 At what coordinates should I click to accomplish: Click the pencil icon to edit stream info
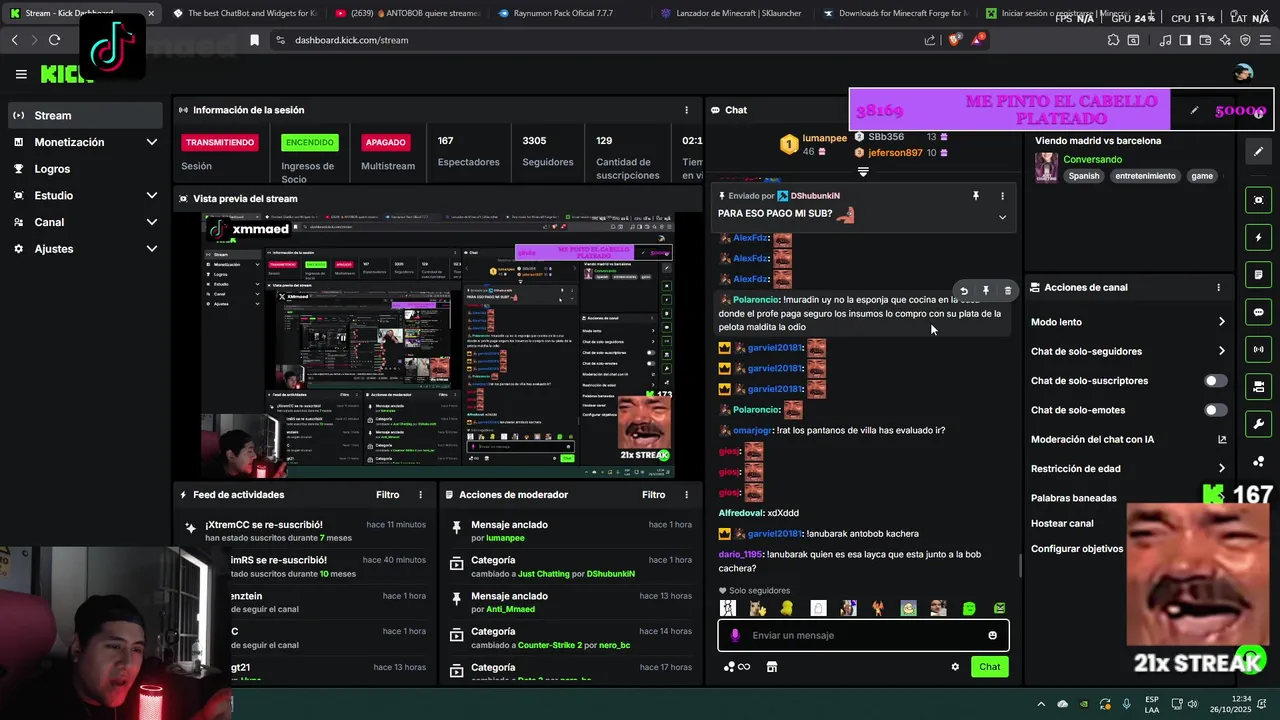tap(1258, 151)
